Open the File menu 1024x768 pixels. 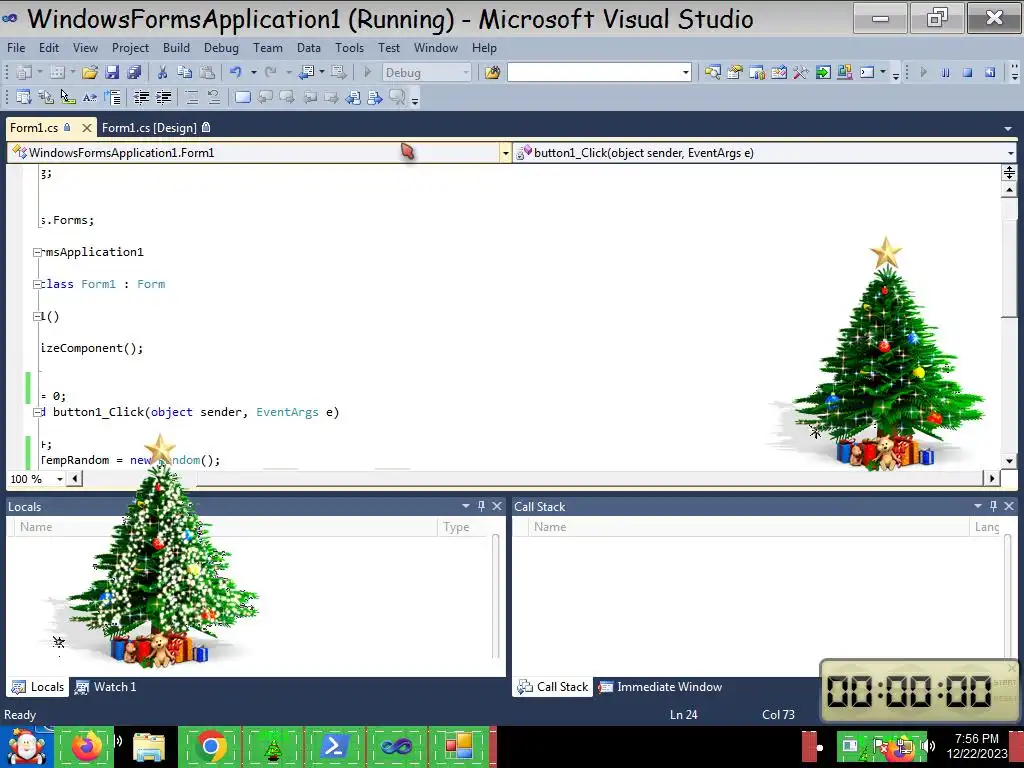[16, 48]
